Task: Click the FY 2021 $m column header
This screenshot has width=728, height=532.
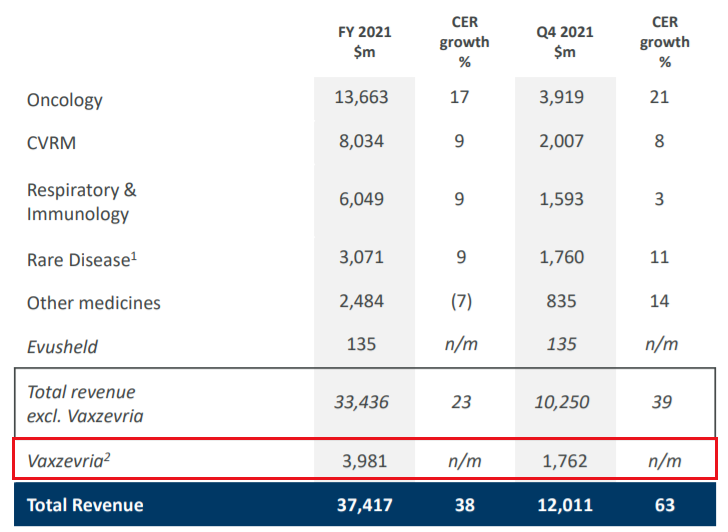Action: point(364,42)
